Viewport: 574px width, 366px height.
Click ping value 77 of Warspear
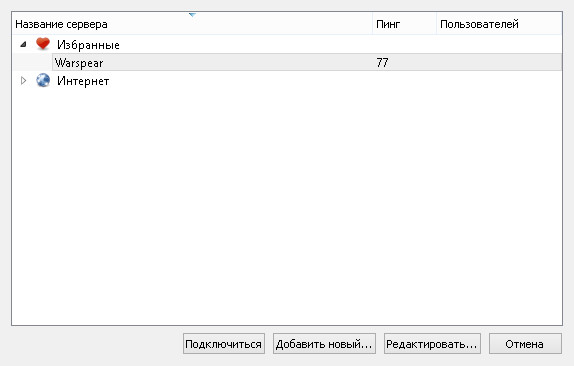point(382,62)
